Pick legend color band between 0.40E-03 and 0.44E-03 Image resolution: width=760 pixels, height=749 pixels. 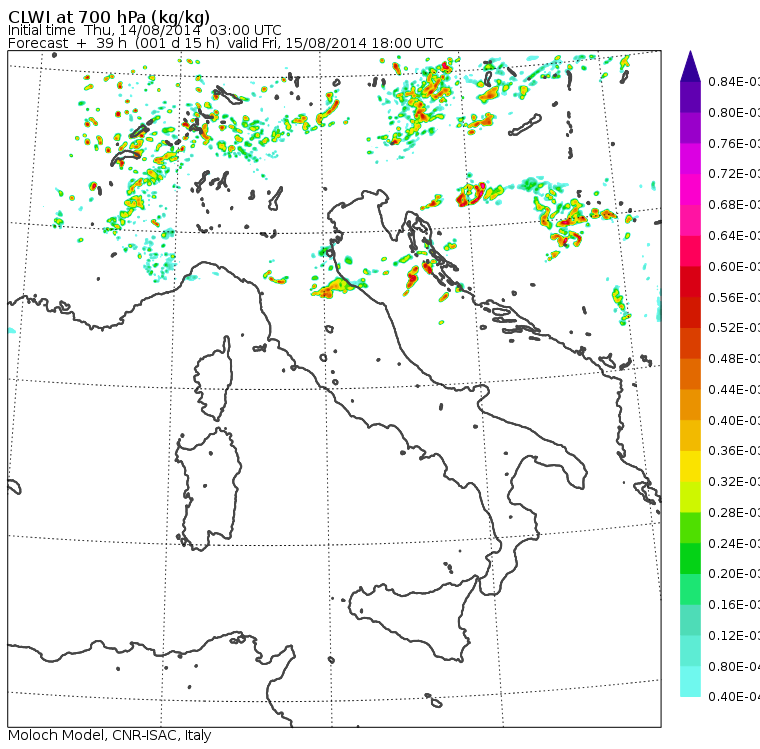(x=690, y=405)
